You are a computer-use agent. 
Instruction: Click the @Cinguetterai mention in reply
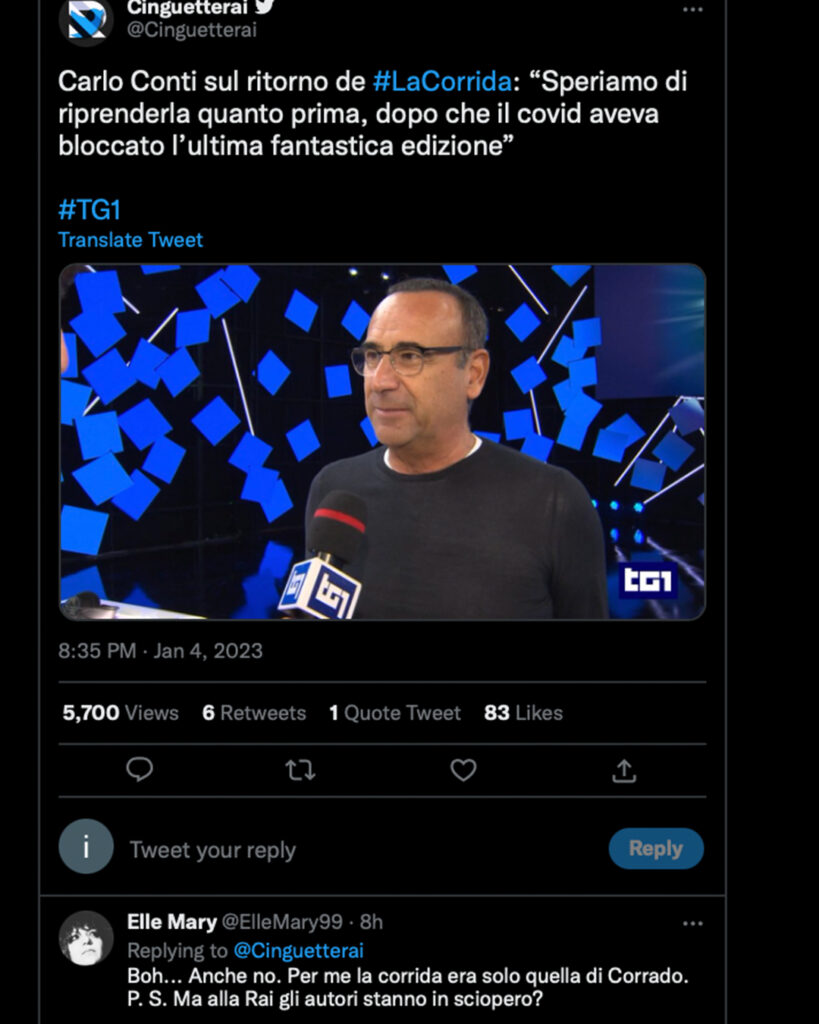point(298,950)
